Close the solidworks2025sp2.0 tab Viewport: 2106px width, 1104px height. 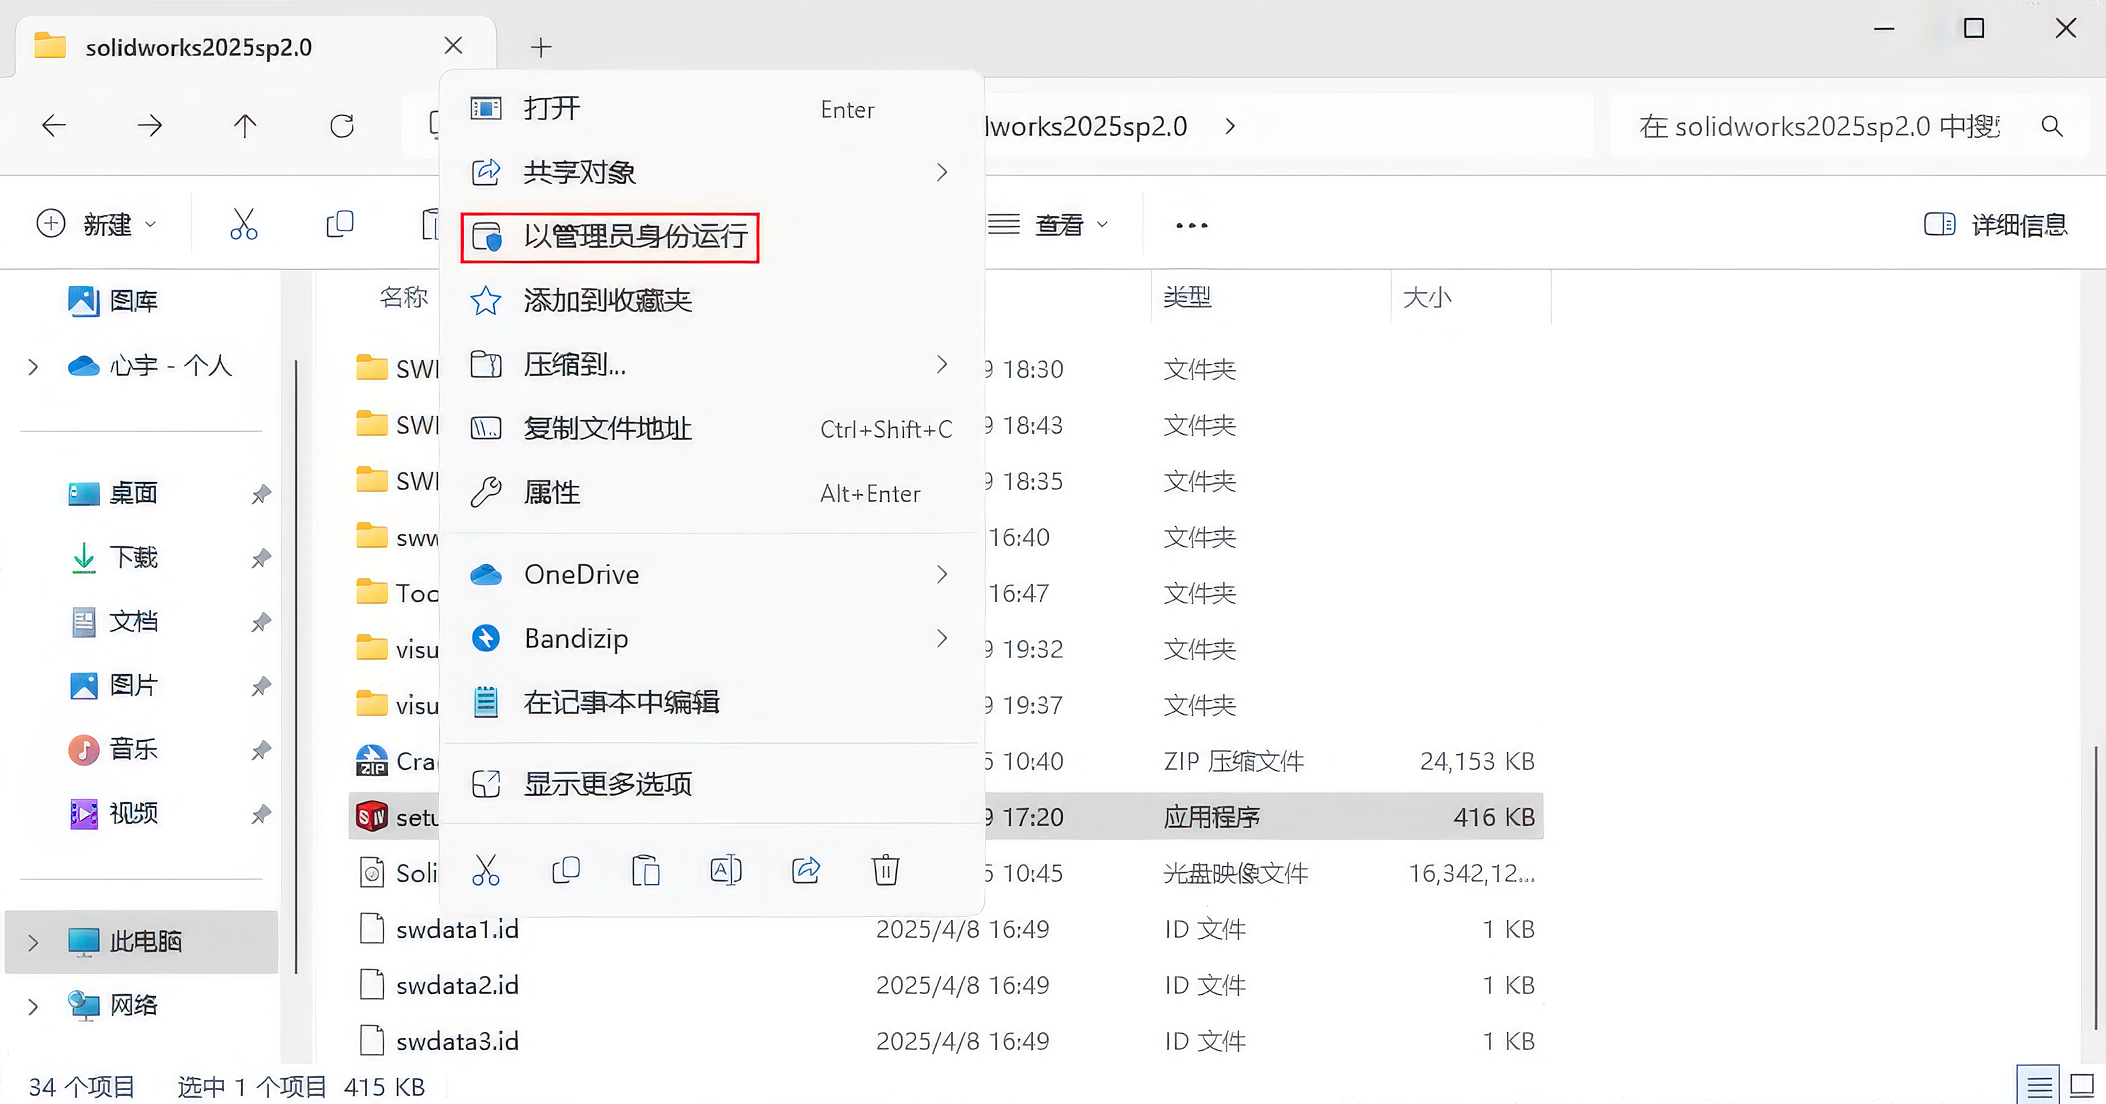point(453,46)
